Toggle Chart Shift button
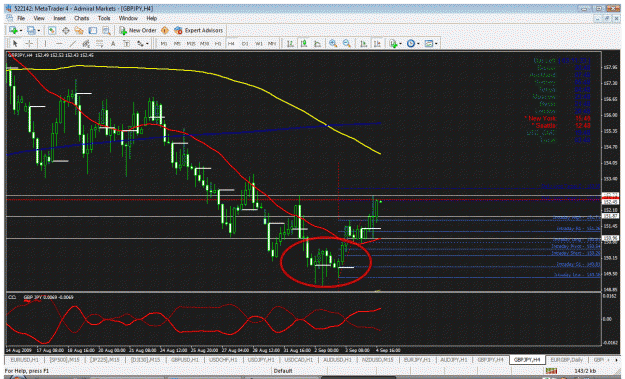Image resolution: width=625 pixels, height=379 pixels. 377,43
